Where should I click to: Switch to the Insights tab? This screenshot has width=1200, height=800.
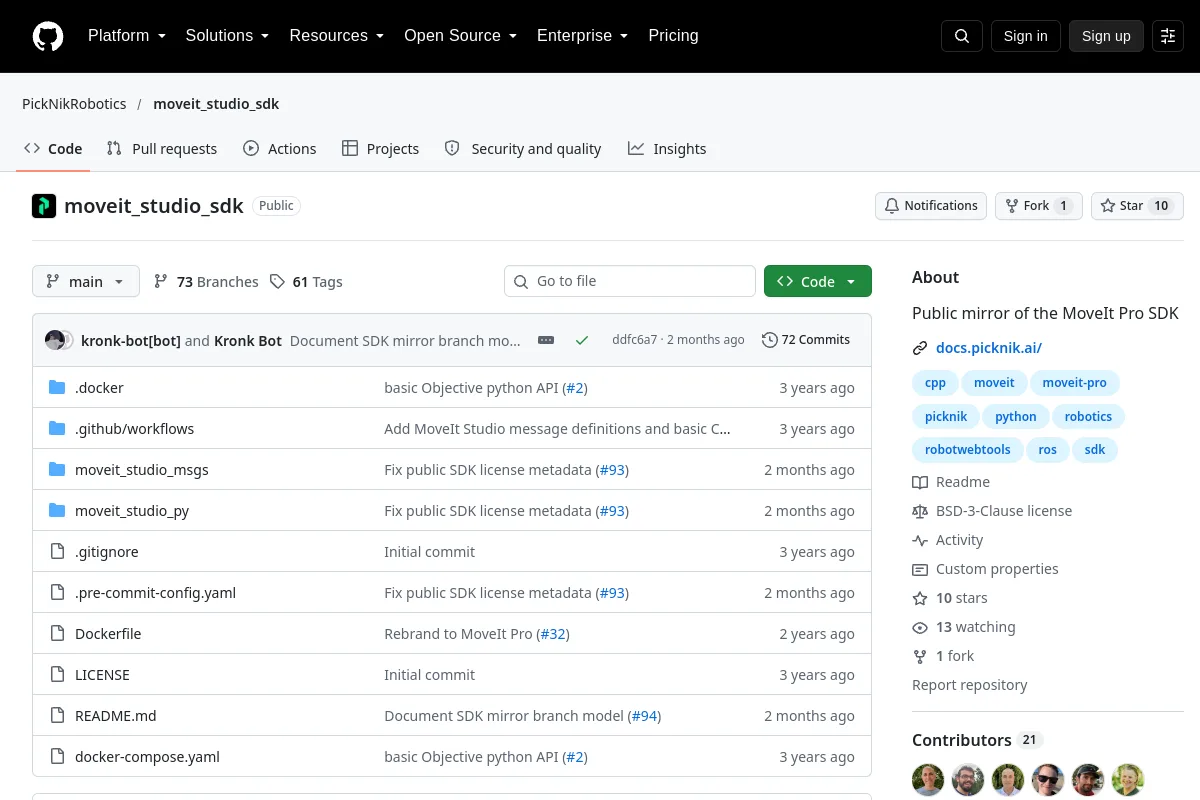(667, 149)
